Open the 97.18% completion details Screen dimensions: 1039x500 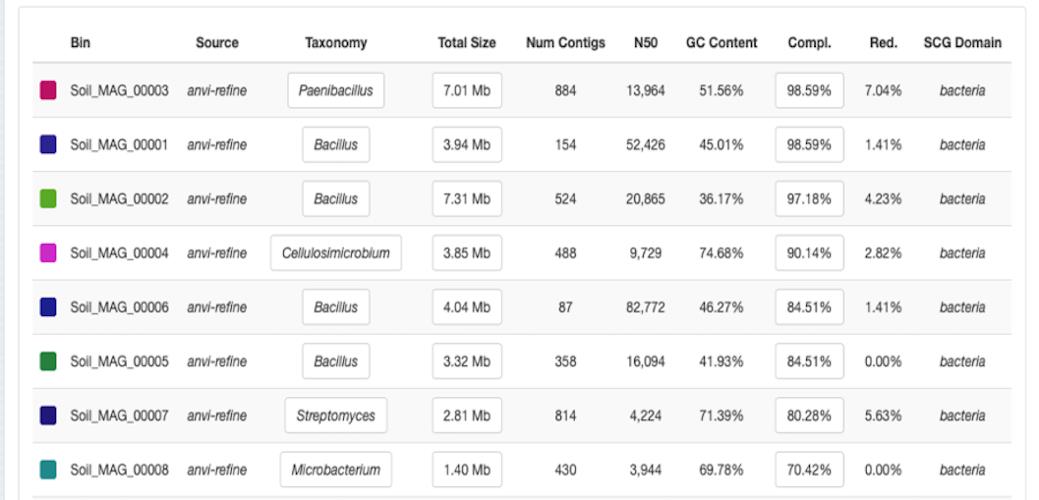[809, 199]
